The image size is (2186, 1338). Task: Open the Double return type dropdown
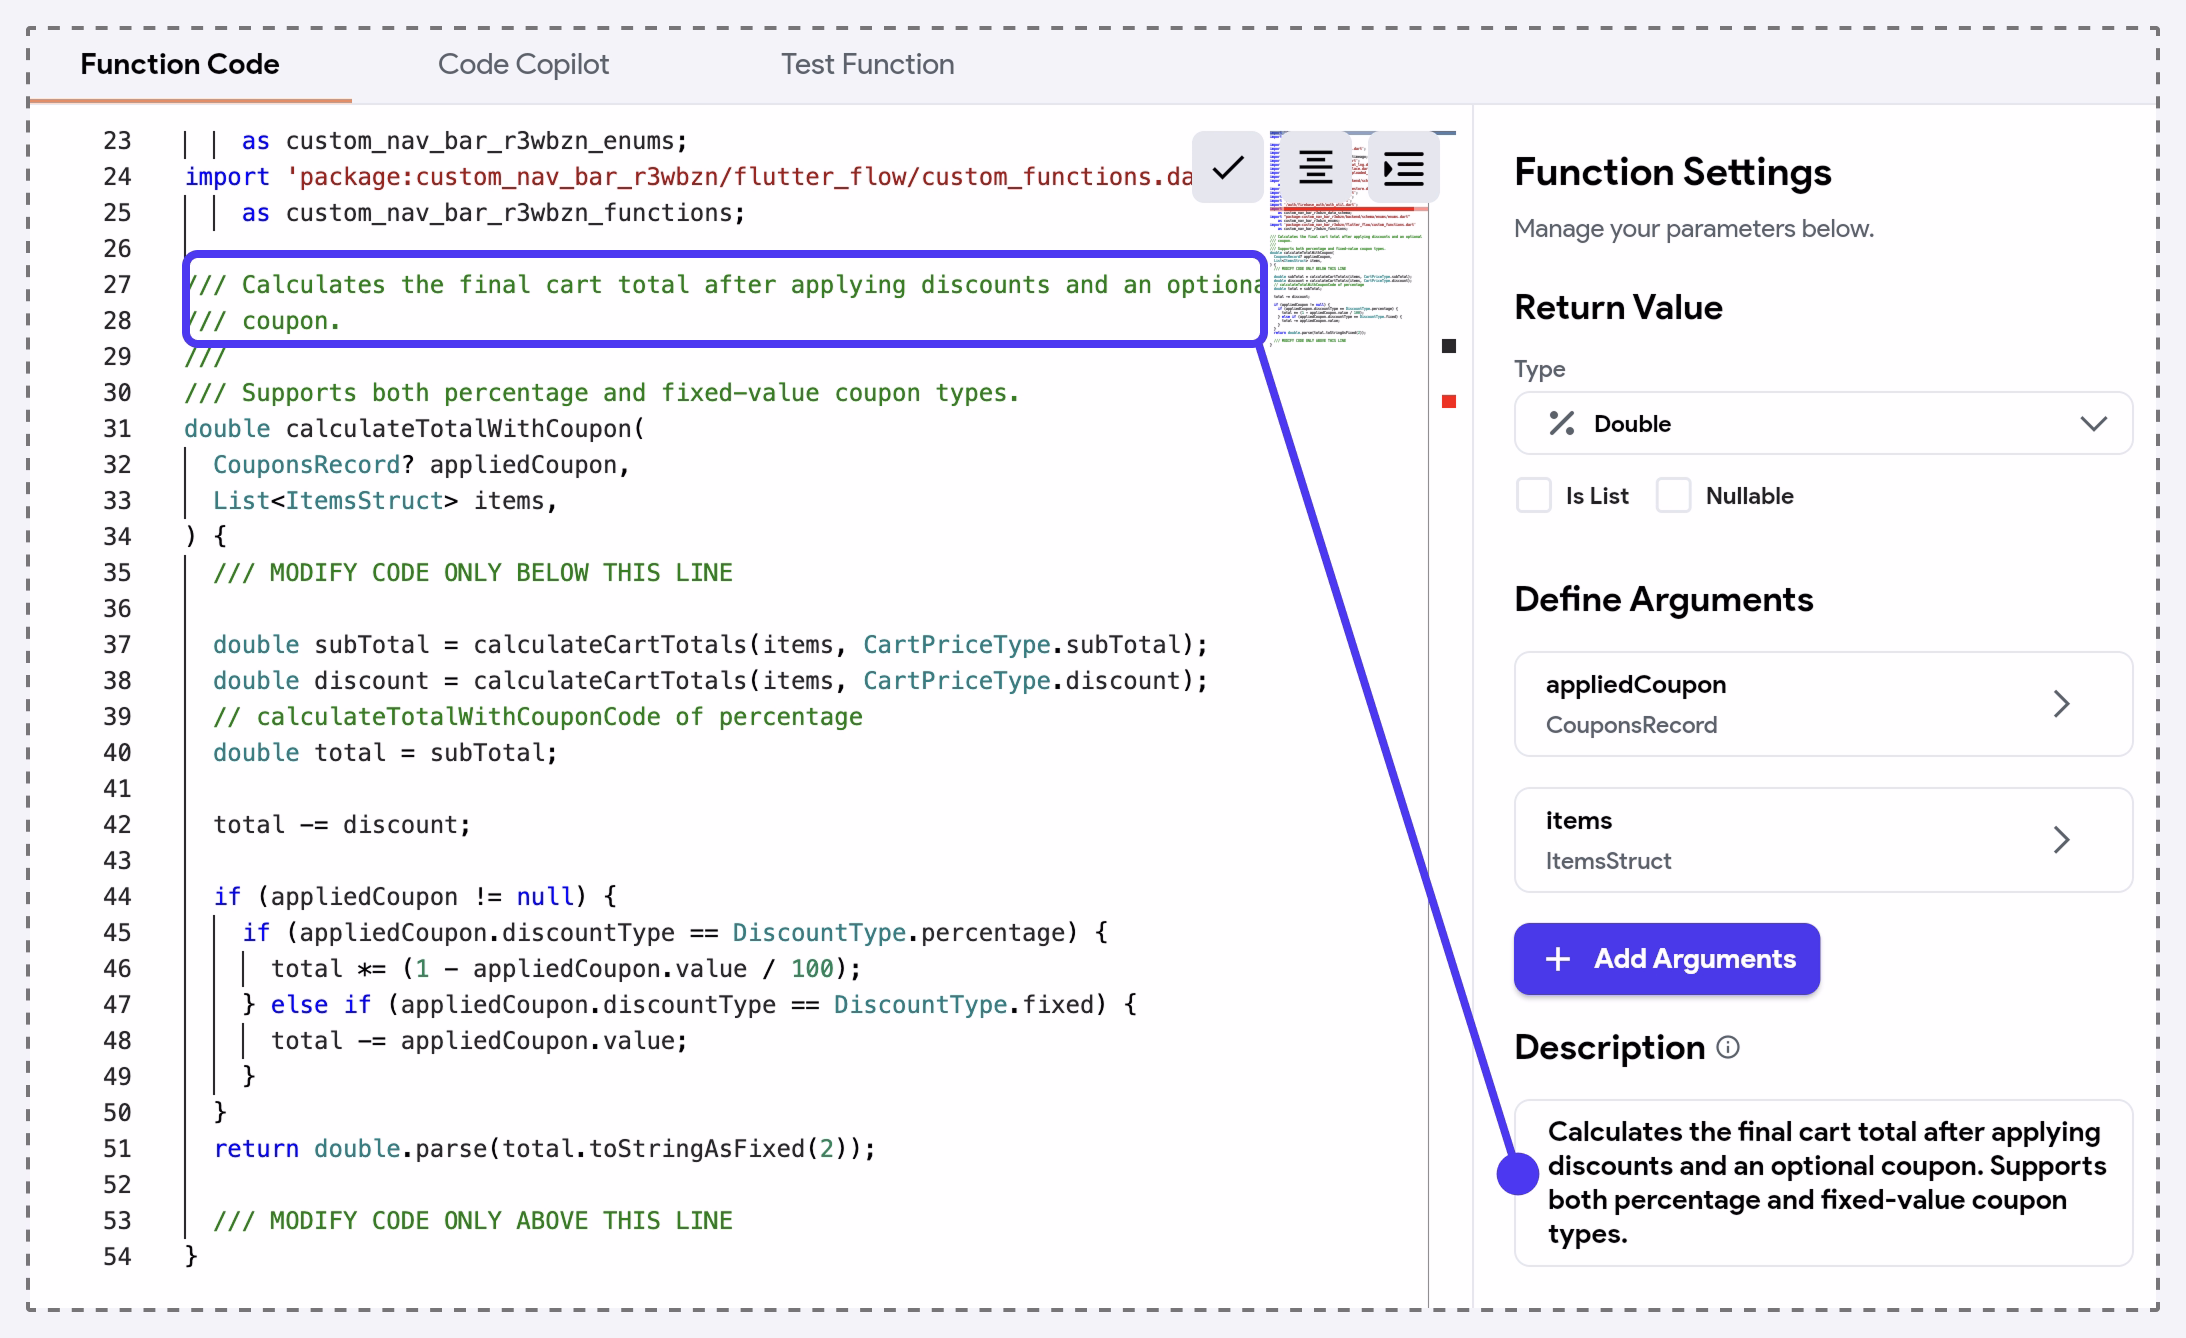point(1823,423)
